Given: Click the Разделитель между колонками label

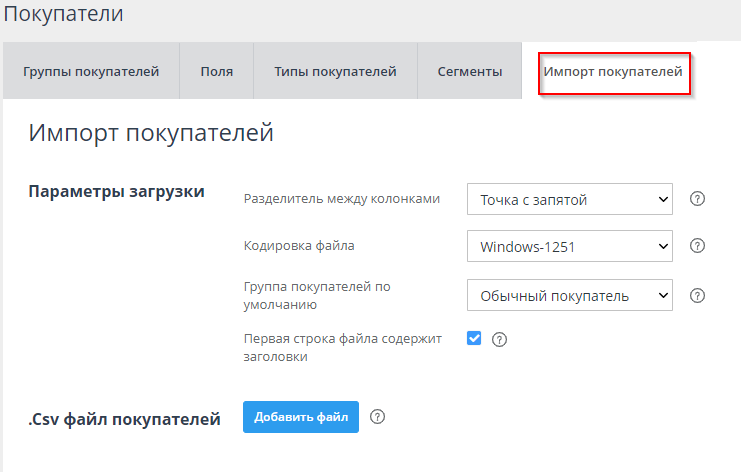Looking at the screenshot, I should (x=341, y=199).
